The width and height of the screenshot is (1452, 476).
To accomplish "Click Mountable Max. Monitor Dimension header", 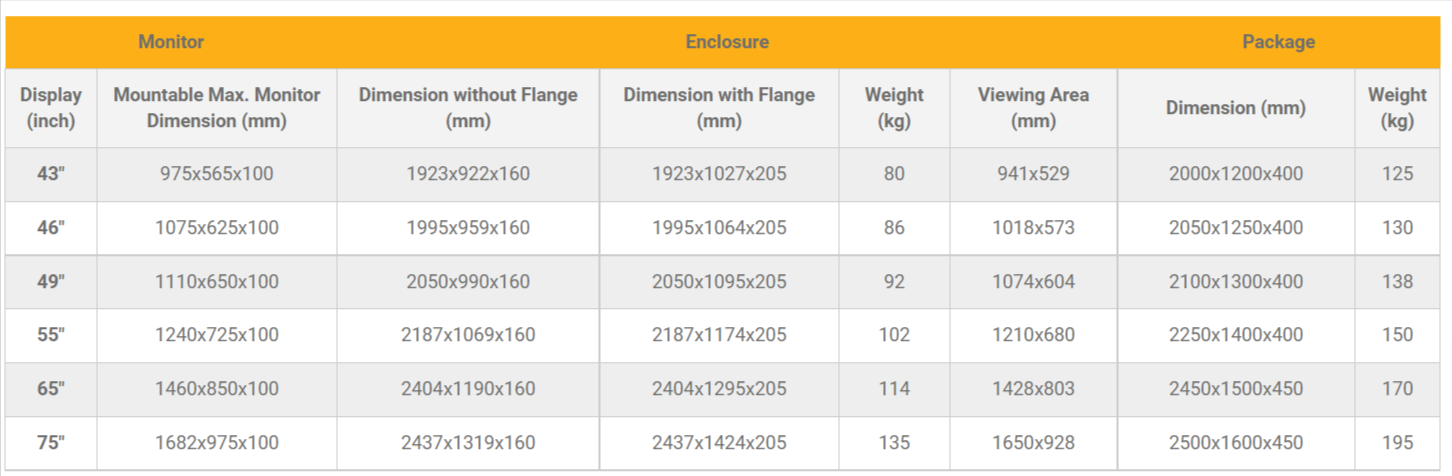I will tap(217, 108).
